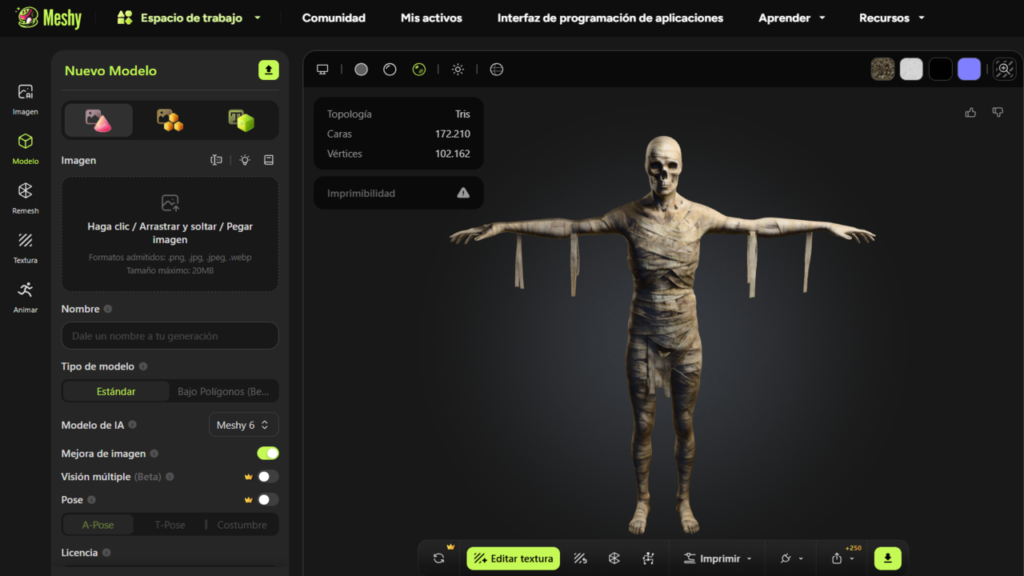
Task: Select the Costumbre pose option
Action: coord(242,524)
